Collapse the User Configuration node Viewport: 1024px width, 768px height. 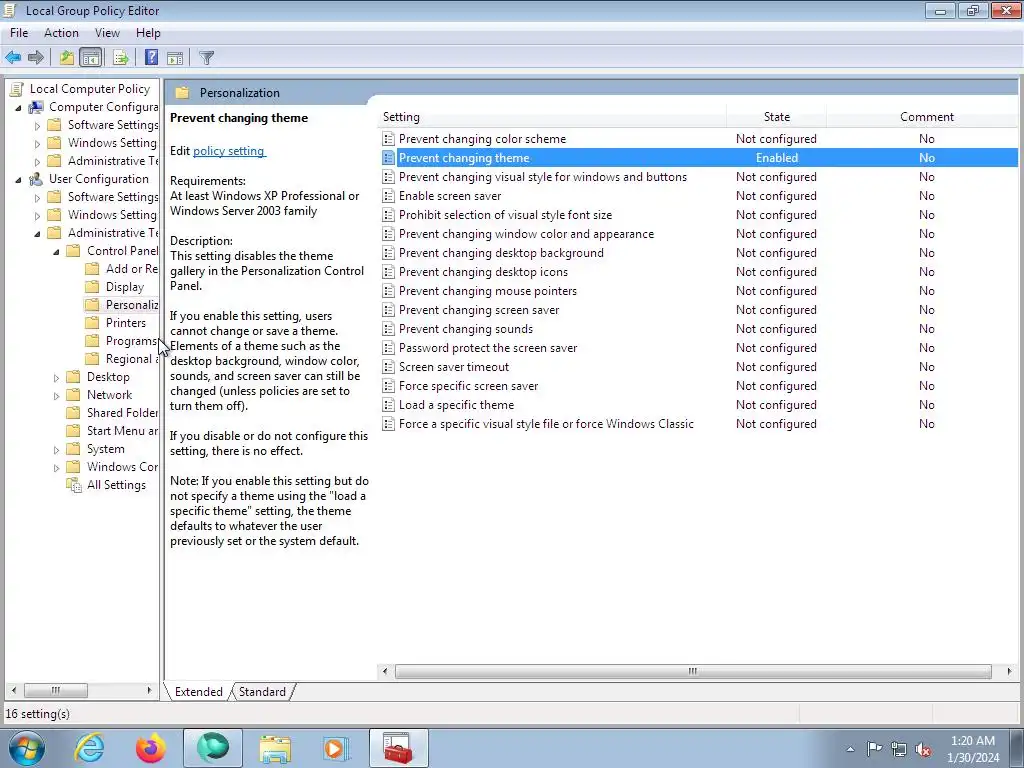[18, 180]
